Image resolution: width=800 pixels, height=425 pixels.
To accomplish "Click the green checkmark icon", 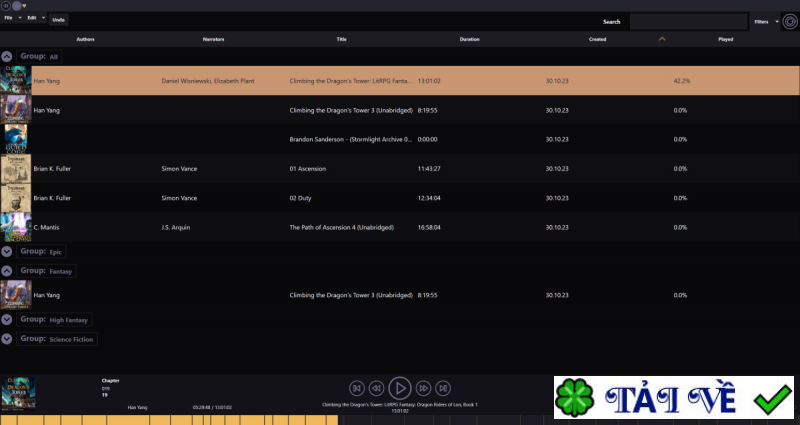I will (772, 400).
